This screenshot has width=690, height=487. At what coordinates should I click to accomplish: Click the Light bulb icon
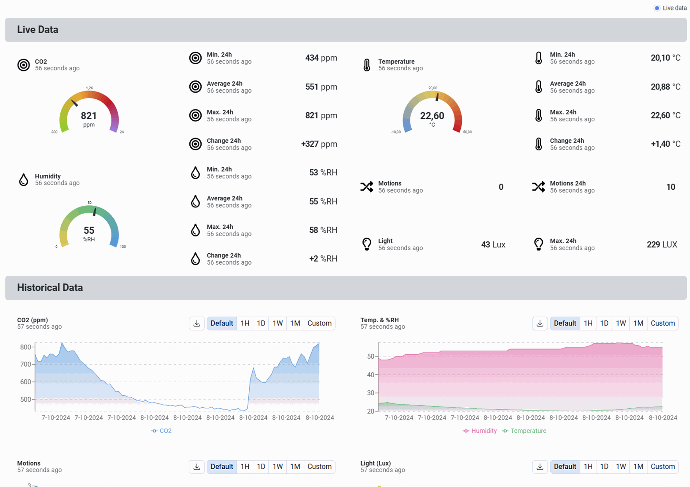pyautogui.click(x=367, y=244)
